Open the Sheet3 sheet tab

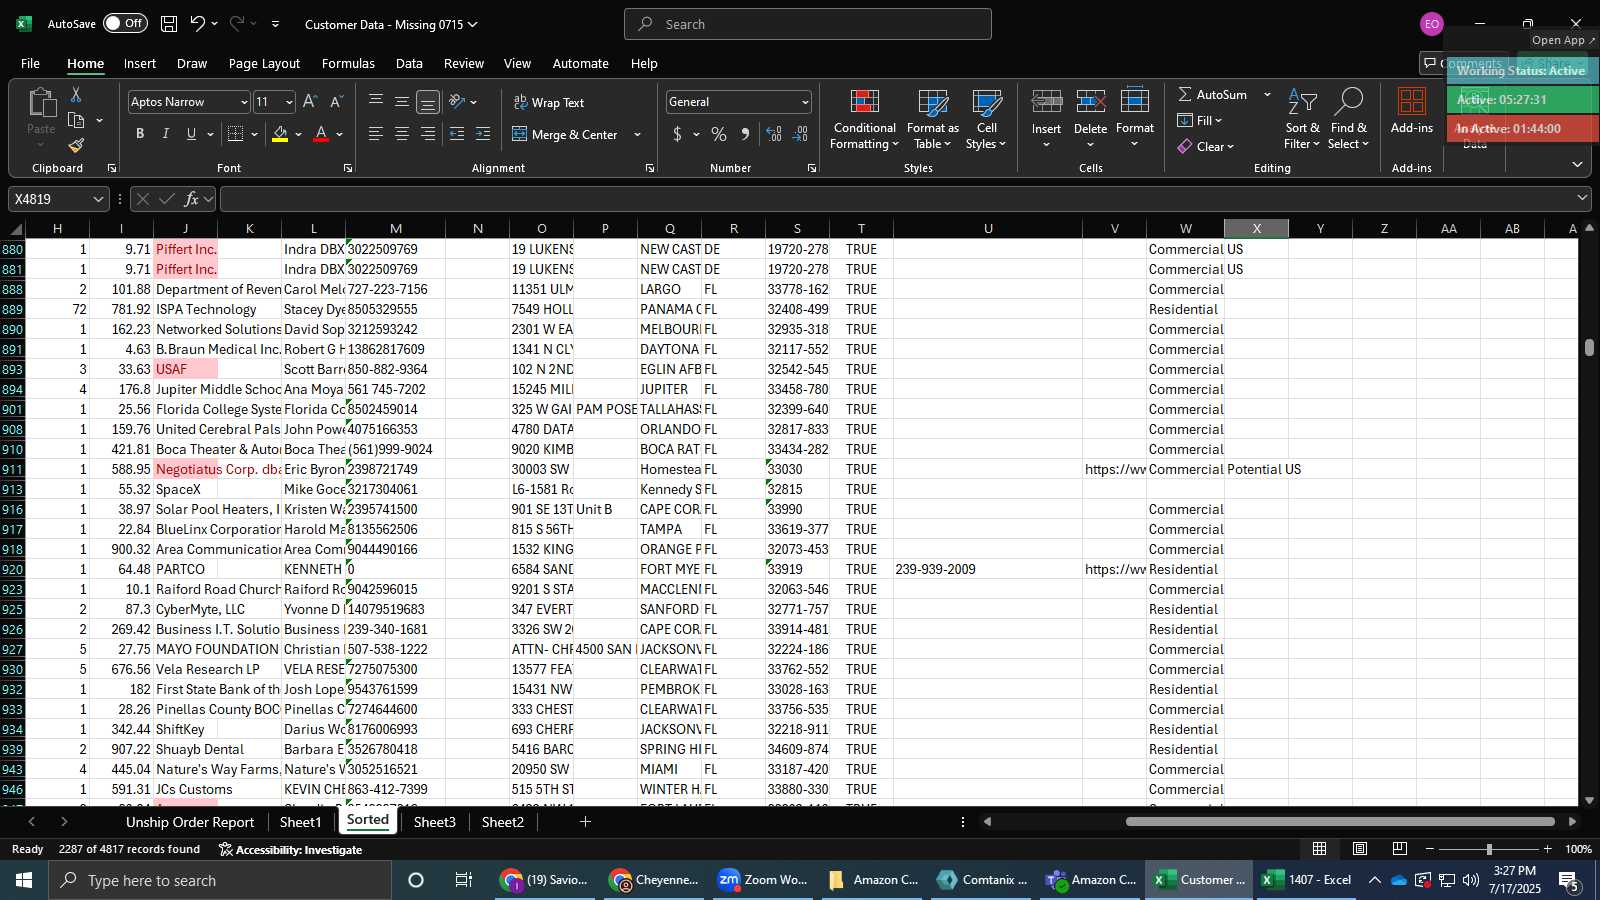[x=434, y=822]
